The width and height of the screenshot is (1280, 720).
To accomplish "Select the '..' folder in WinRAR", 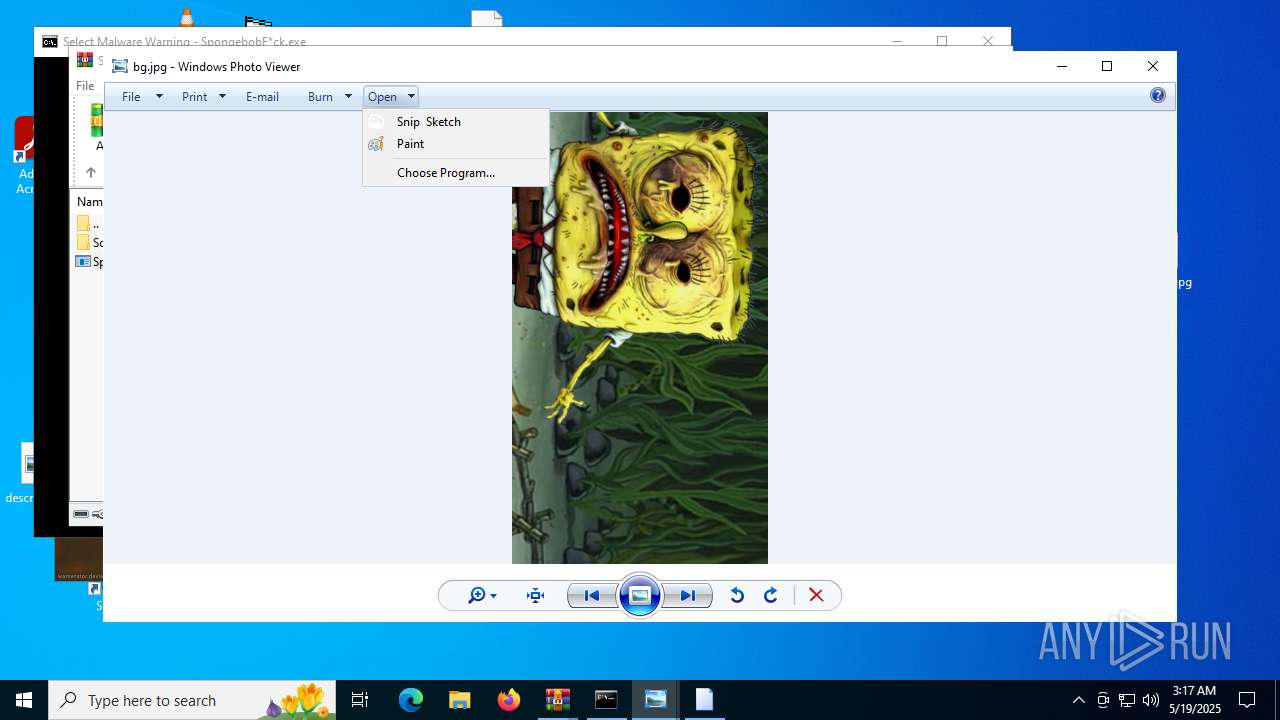I will (x=89, y=224).
